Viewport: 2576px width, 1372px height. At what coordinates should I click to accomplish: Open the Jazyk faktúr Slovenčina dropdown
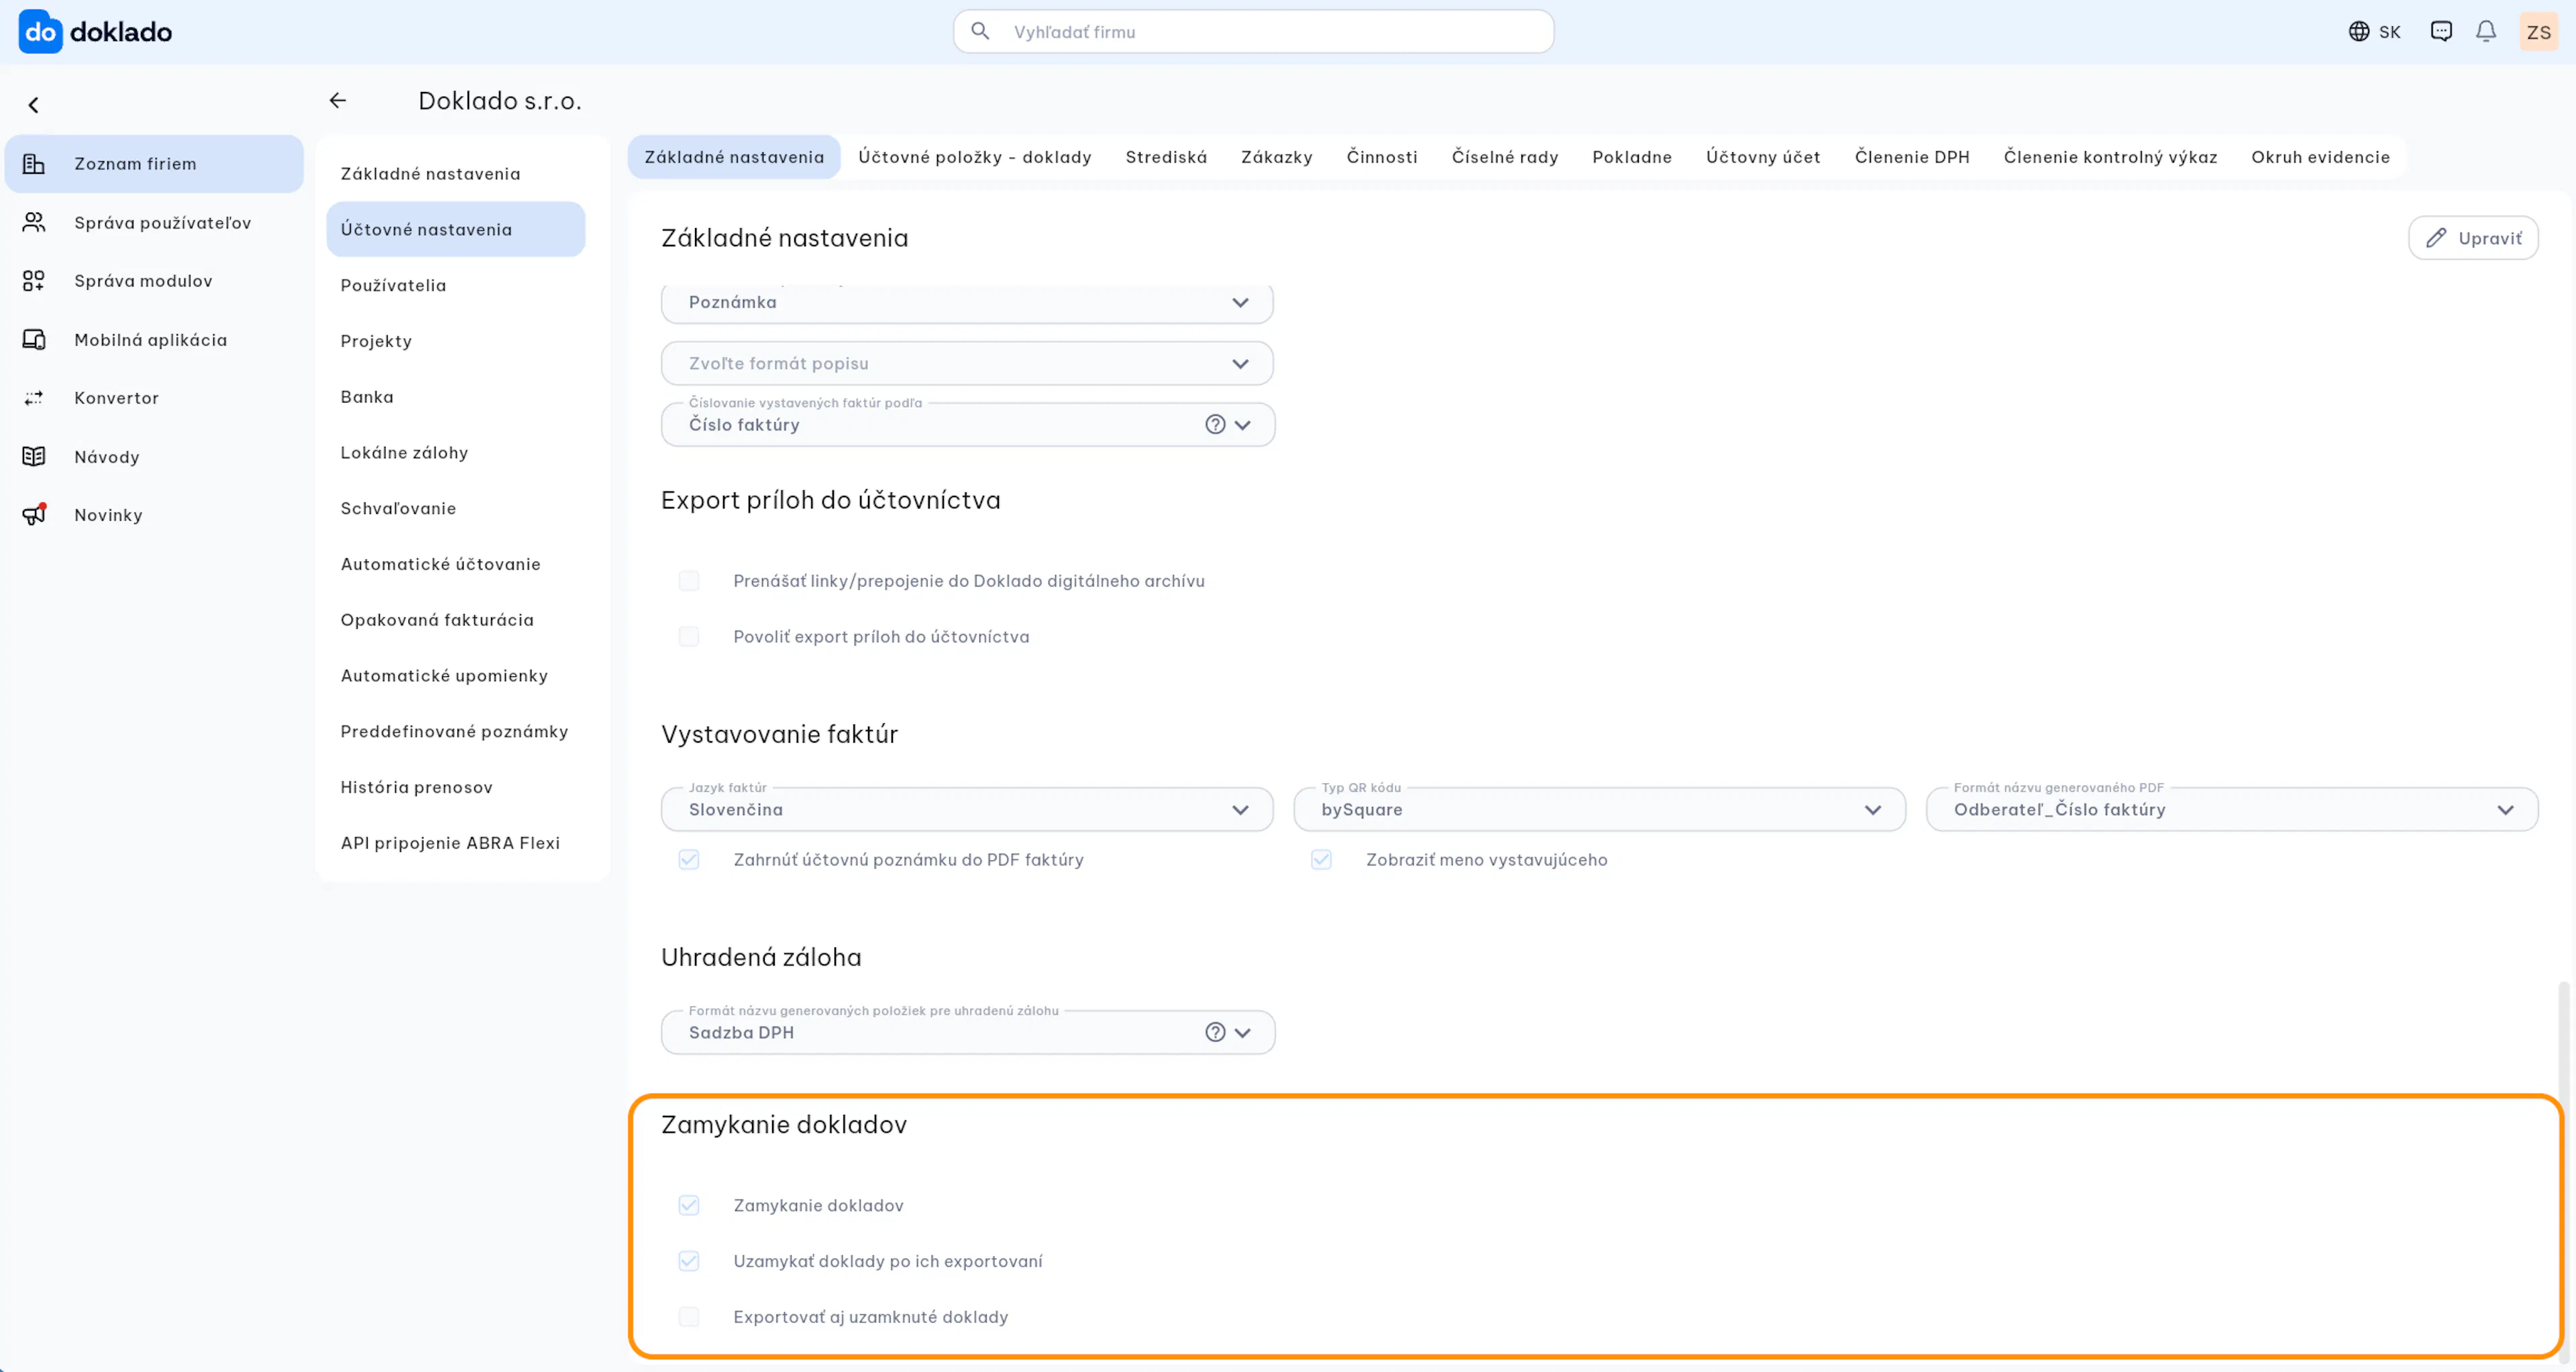pos(967,810)
